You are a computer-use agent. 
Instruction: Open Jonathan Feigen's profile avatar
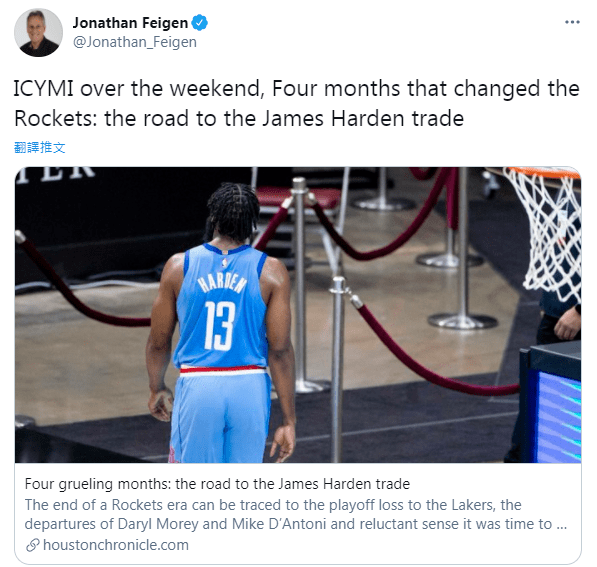pyautogui.click(x=38, y=33)
